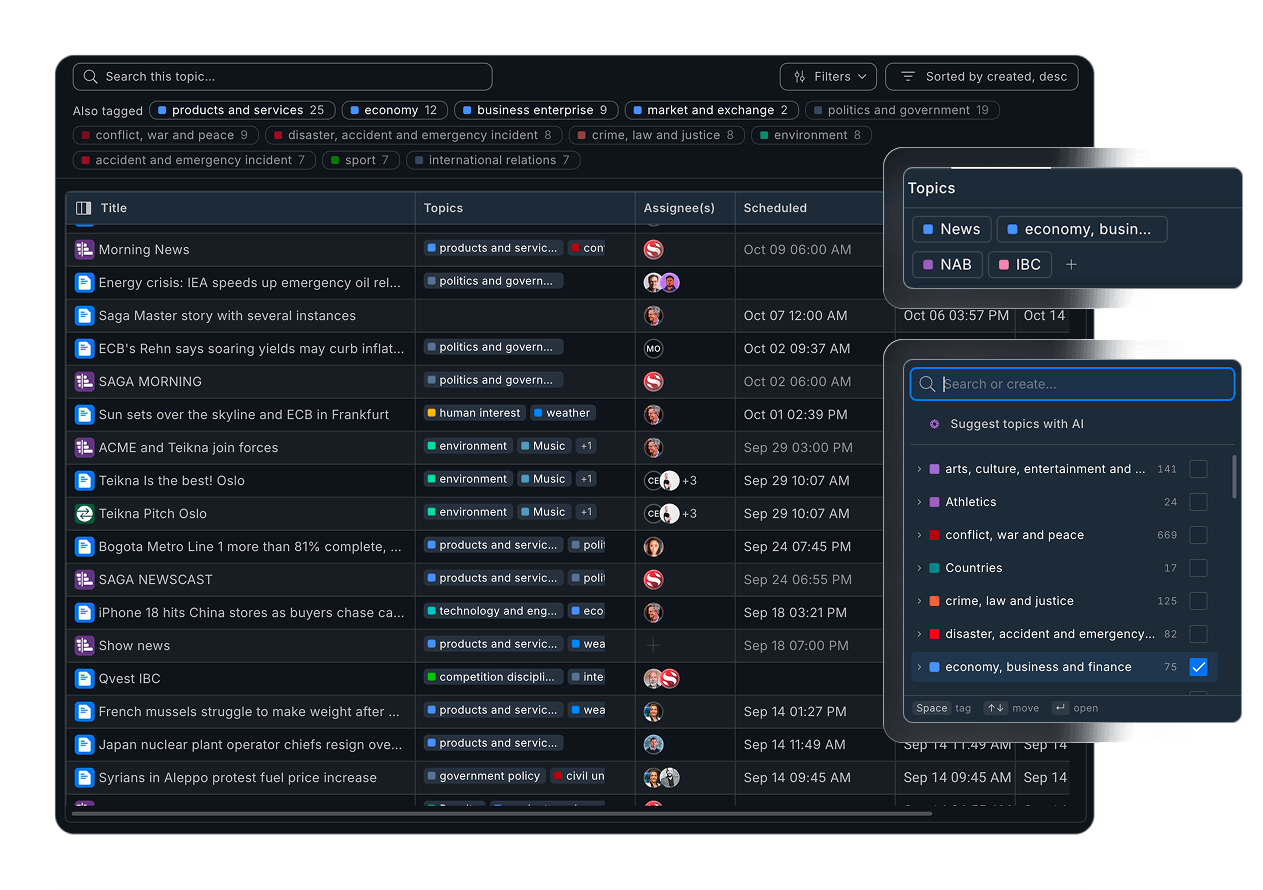The image size is (1263, 890).
Task: Click the AI sparkle icon beside Suggest topics
Action: pos(935,424)
